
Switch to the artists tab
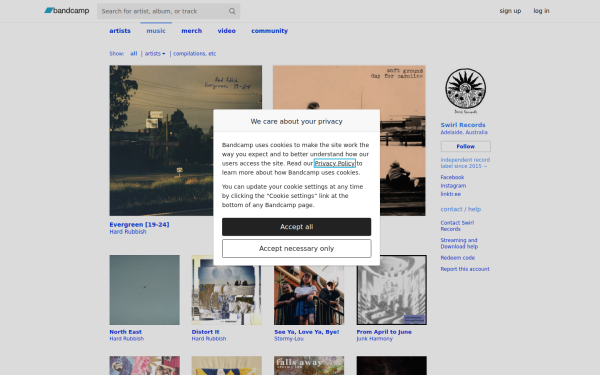point(120,31)
